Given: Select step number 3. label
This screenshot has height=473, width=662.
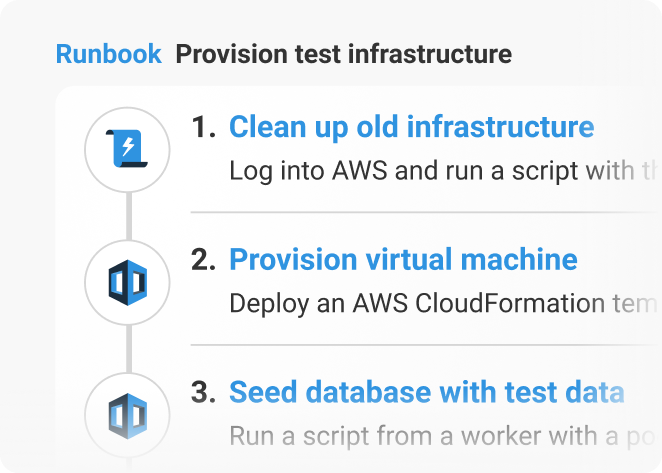Looking at the screenshot, I should click(203, 392).
